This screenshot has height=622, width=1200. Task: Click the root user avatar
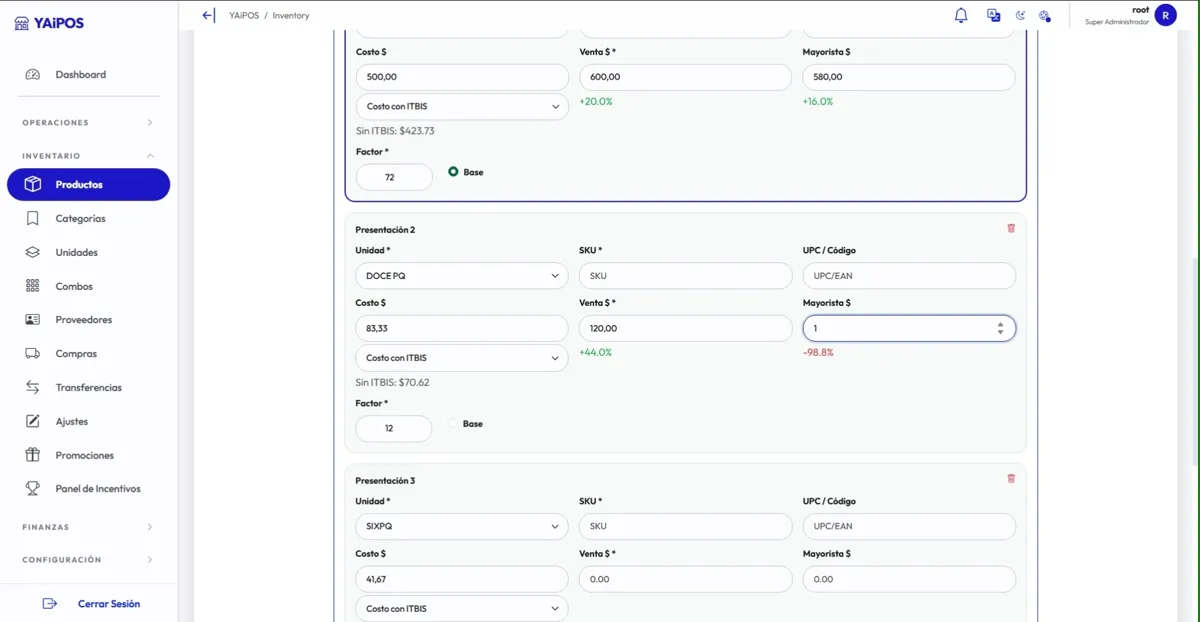(1165, 15)
